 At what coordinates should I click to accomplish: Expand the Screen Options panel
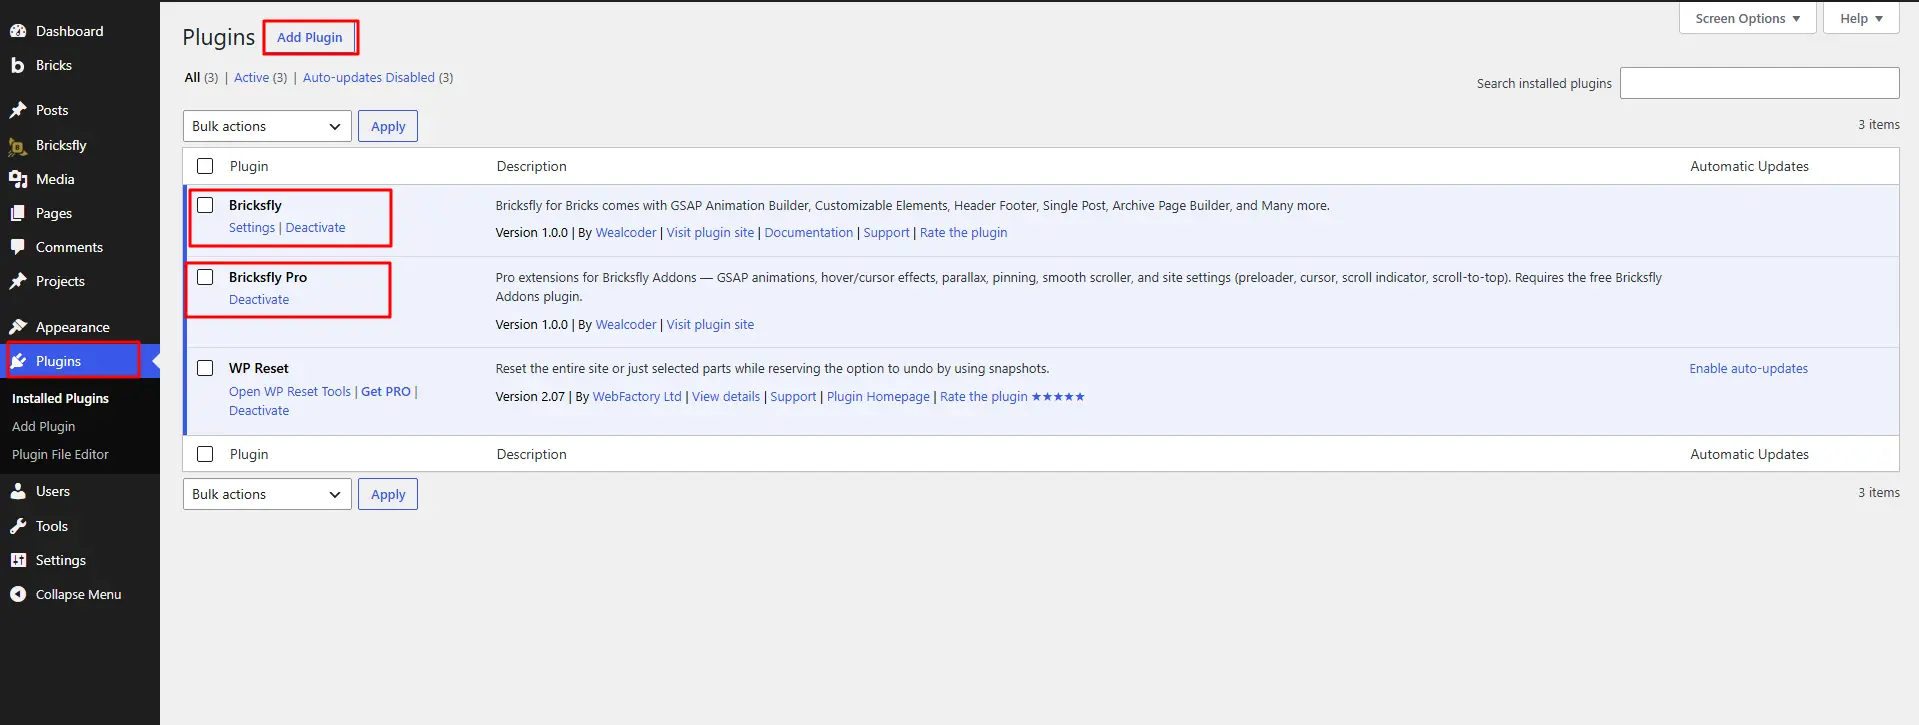pos(1747,18)
